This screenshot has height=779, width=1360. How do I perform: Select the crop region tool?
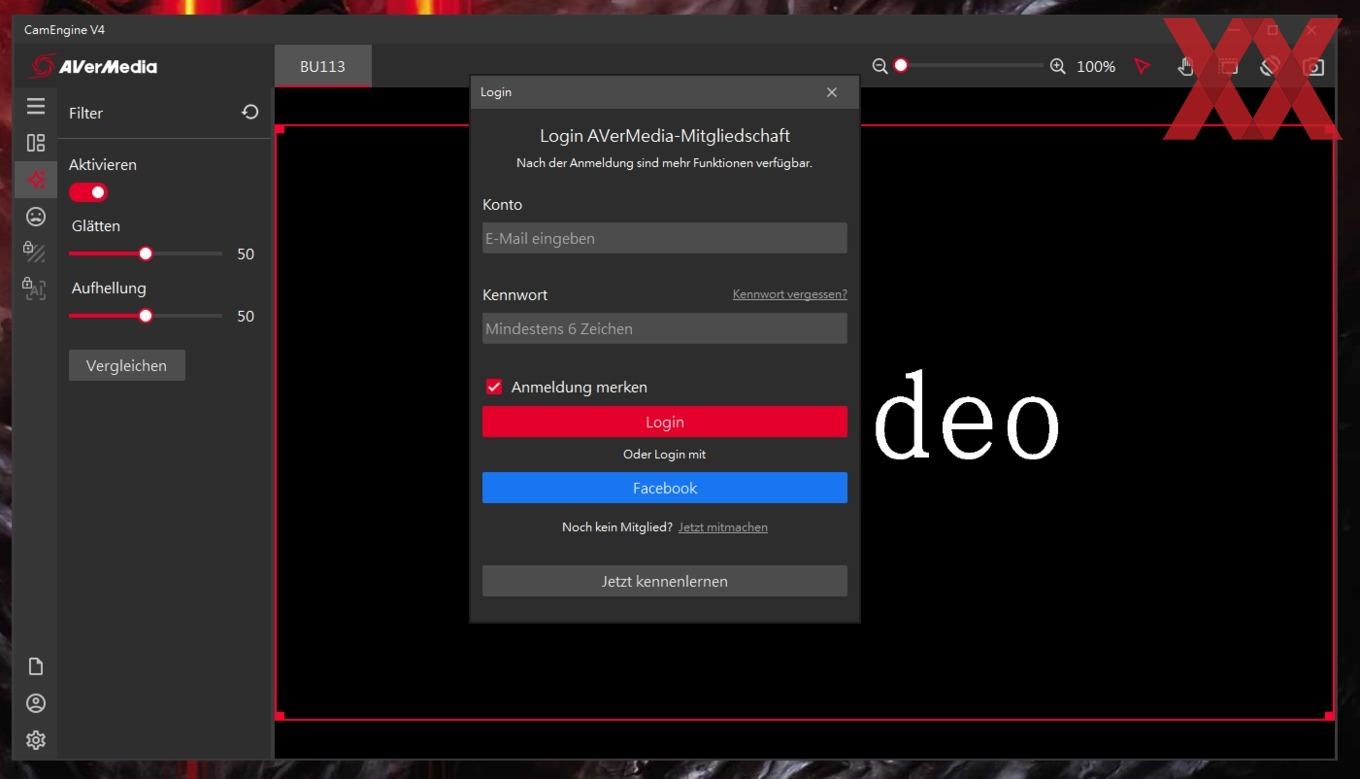pos(1228,66)
